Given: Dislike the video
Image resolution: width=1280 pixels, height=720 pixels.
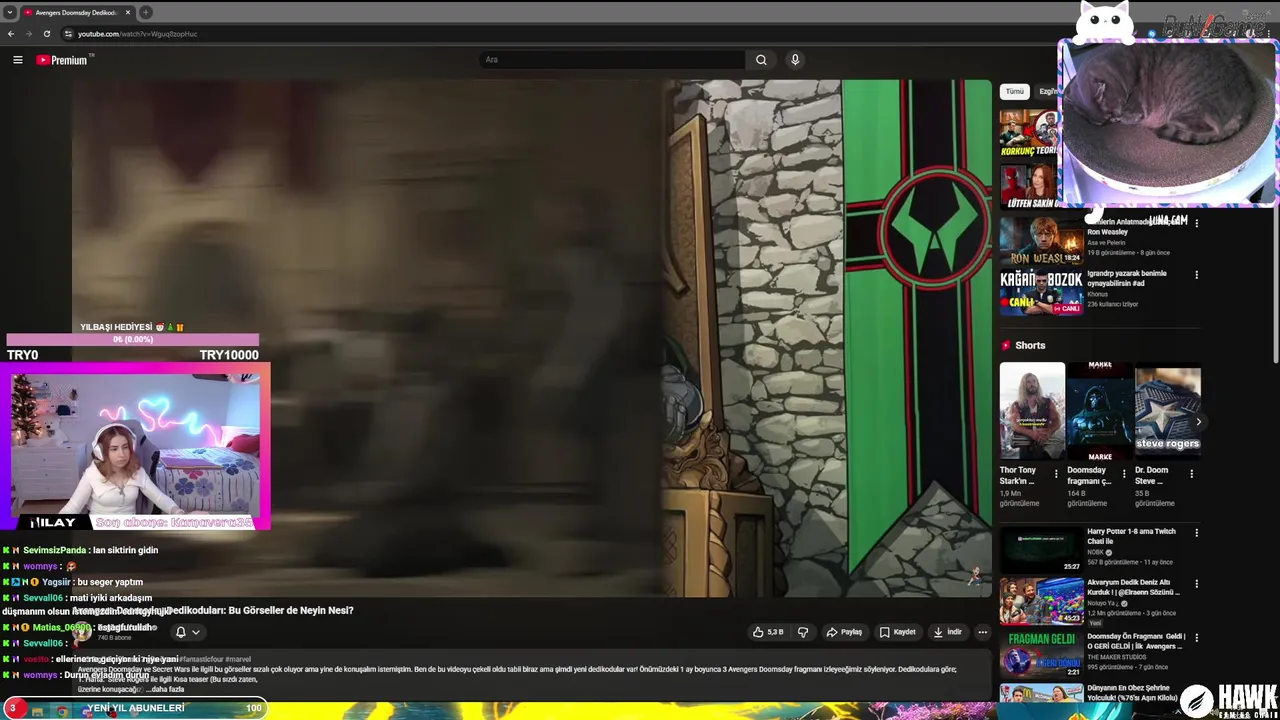Looking at the screenshot, I should click(x=802, y=632).
